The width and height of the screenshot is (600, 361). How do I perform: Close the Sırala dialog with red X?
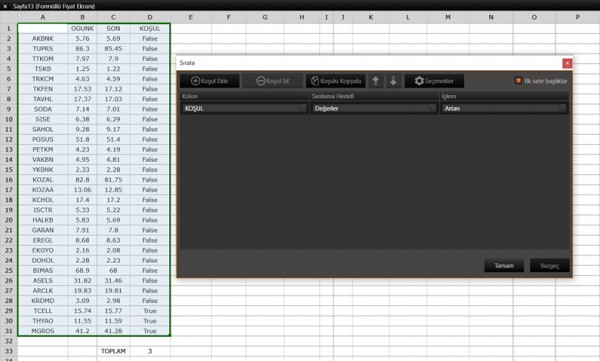pyautogui.click(x=567, y=63)
